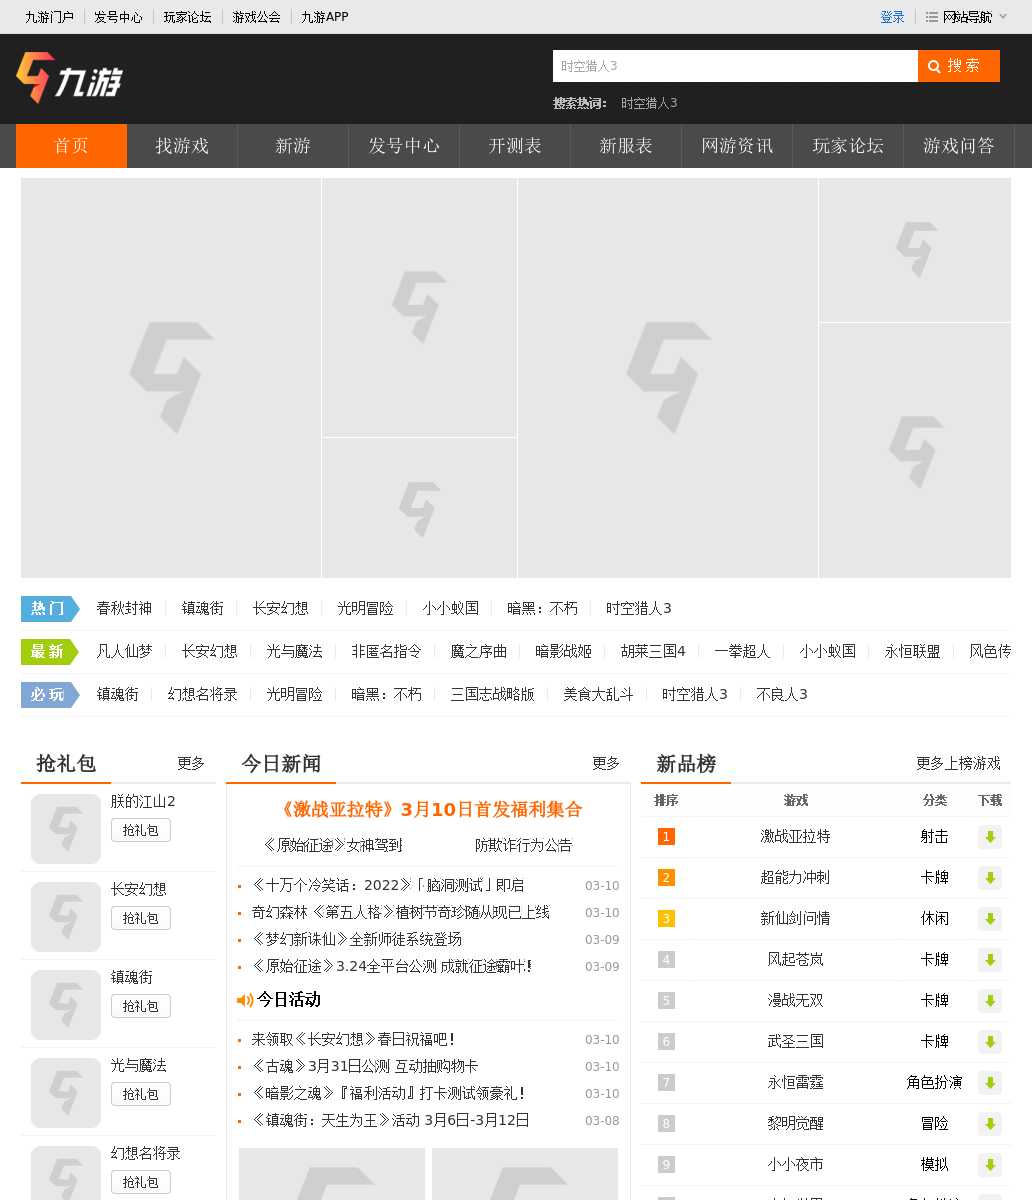Open the 开测表 navigation tab

pyautogui.click(x=515, y=146)
